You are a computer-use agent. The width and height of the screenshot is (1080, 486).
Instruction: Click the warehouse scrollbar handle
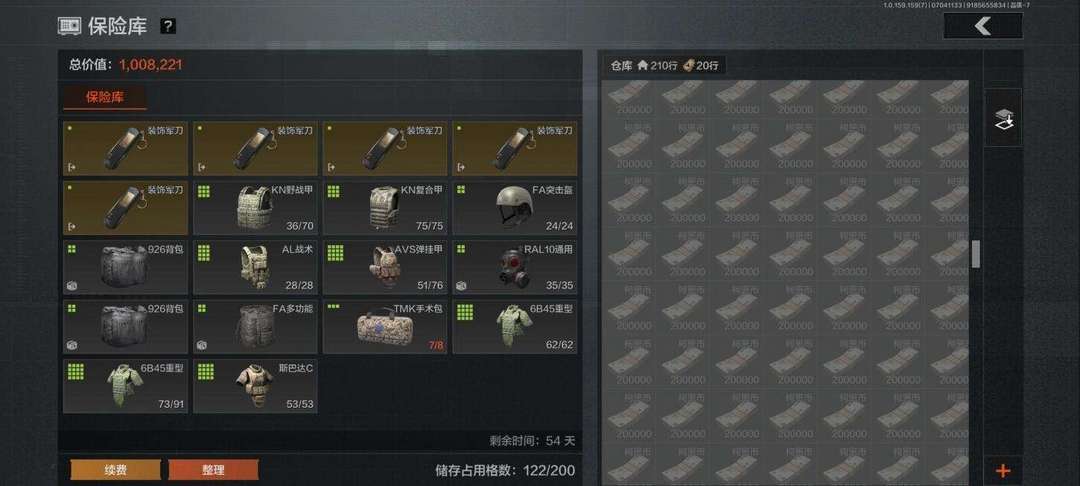pyautogui.click(x=975, y=254)
